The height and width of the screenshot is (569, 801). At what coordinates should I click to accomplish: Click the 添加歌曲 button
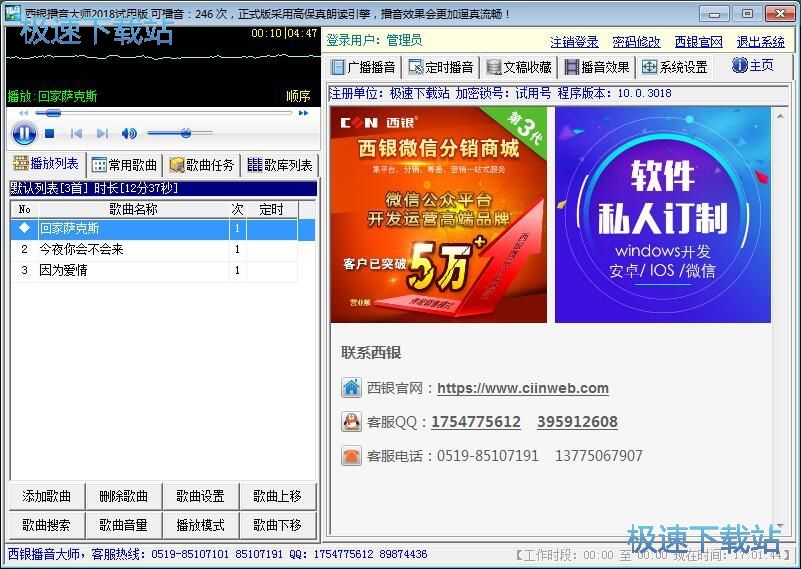47,496
